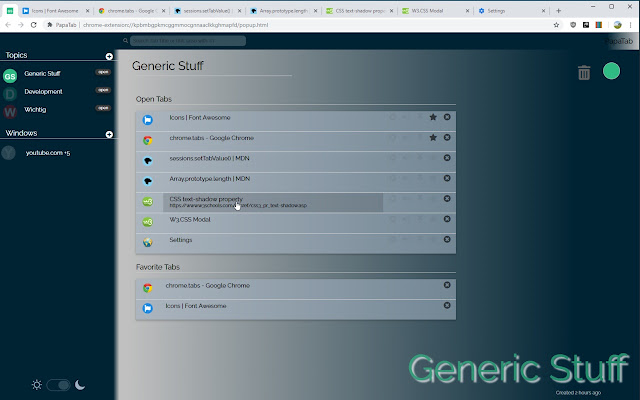Screen dimensions: 640x400
Task: Add a new topic with plus icon
Action: click(x=109, y=56)
